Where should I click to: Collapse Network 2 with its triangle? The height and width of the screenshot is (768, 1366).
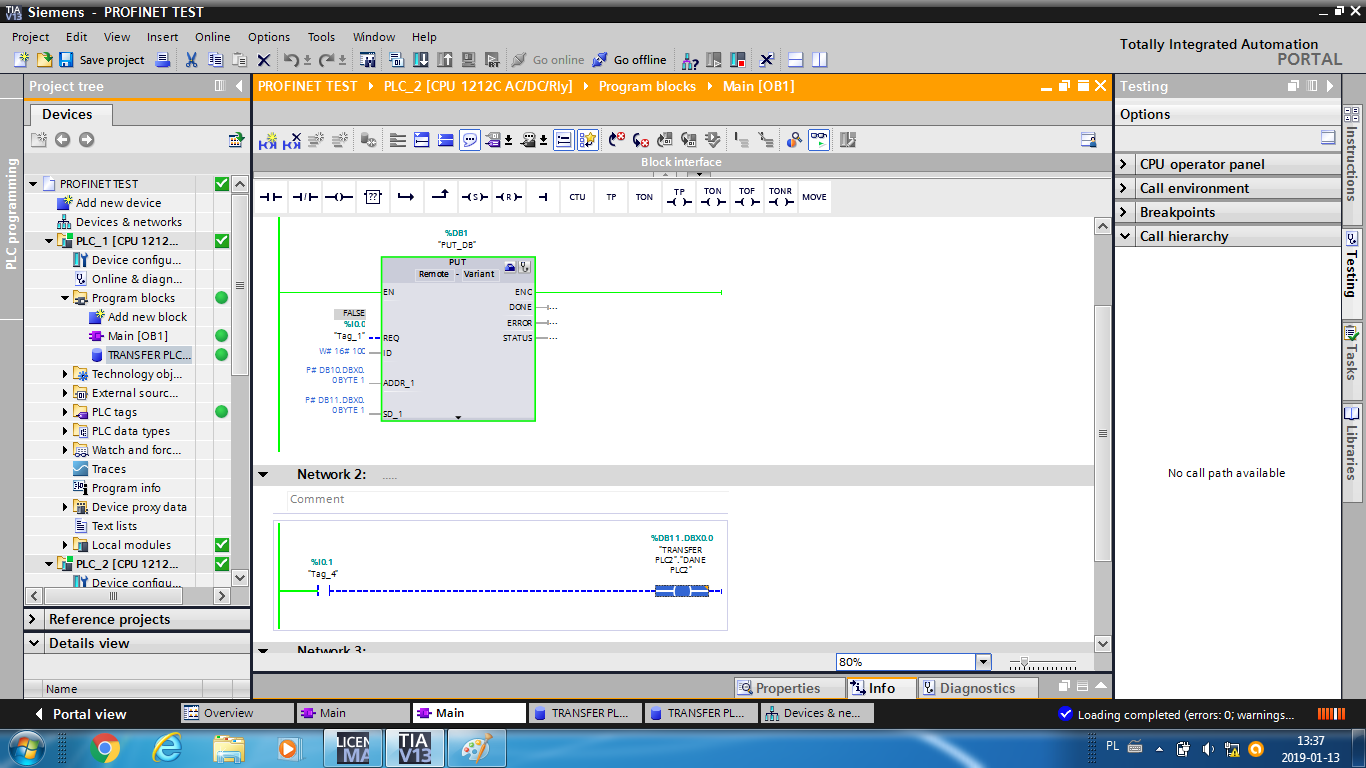point(263,475)
